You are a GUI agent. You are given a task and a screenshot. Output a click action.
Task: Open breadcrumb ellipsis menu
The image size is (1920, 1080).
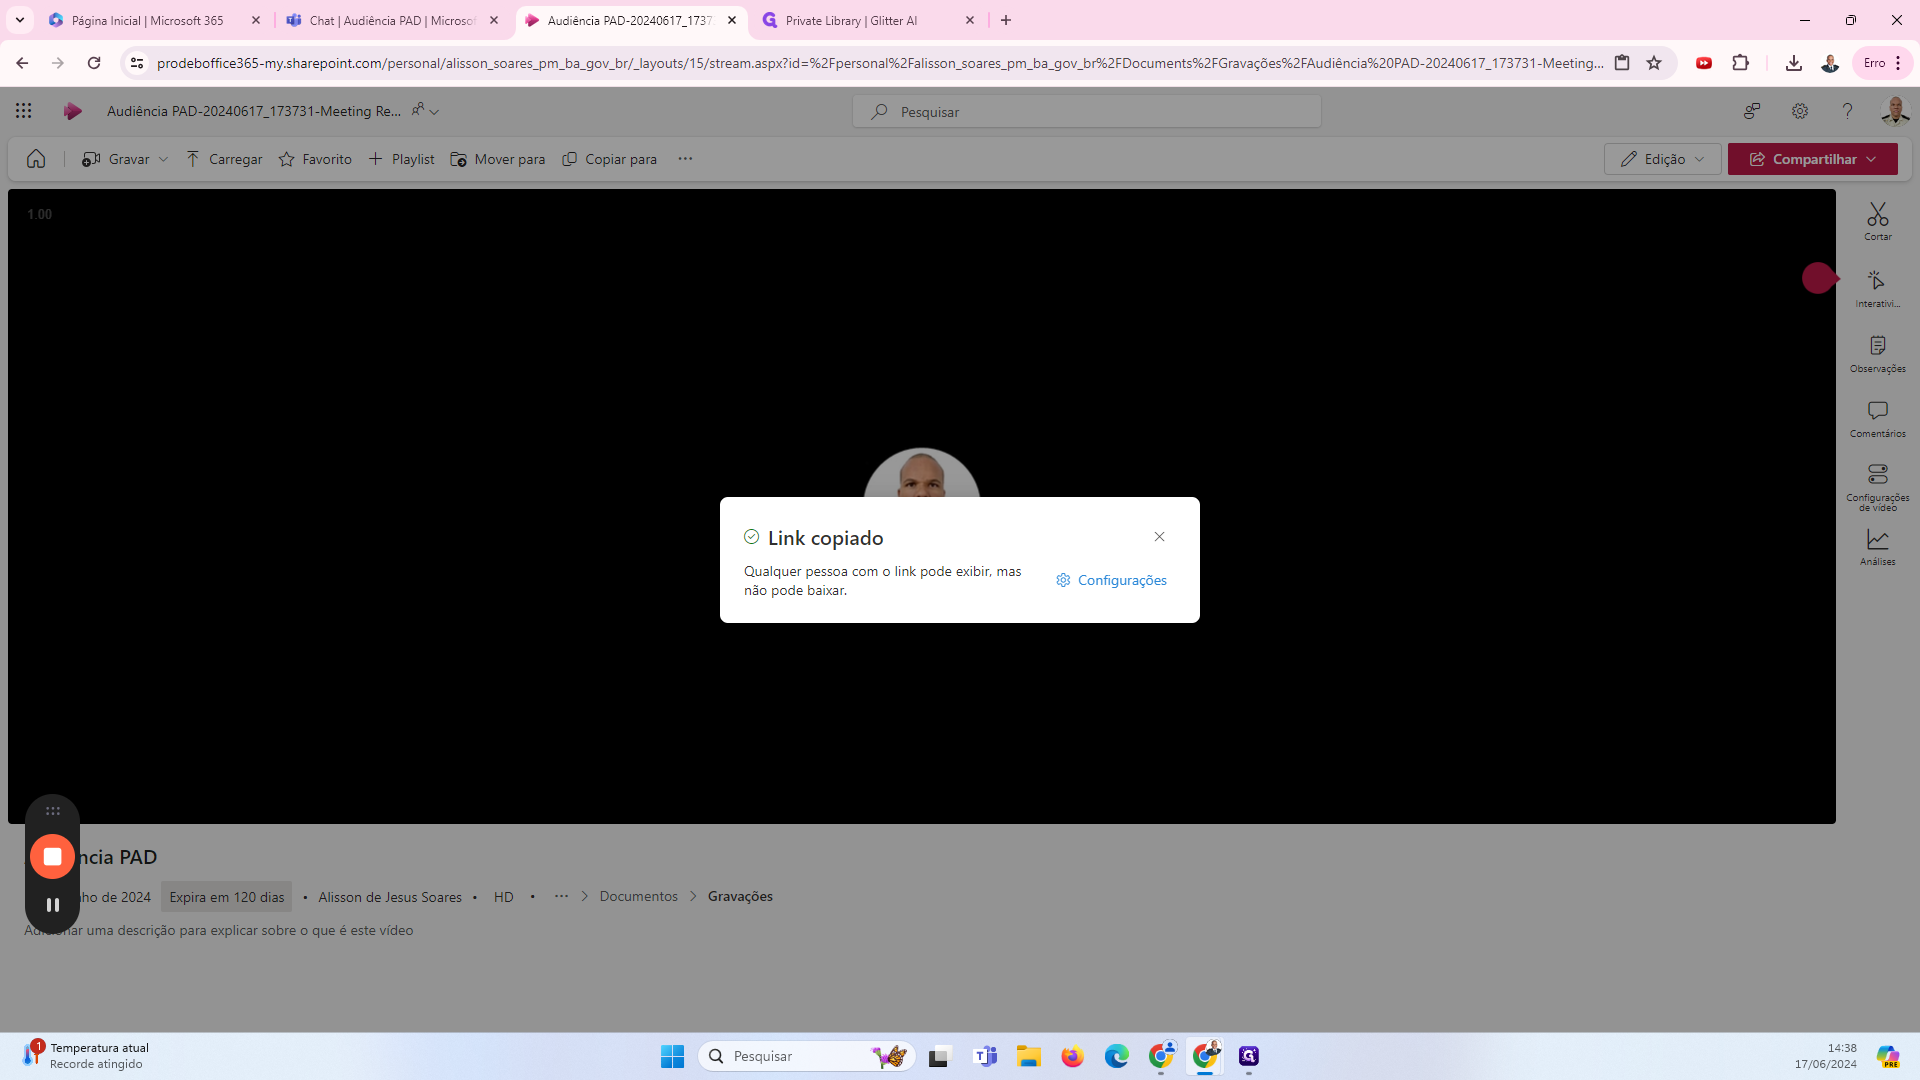click(x=561, y=896)
